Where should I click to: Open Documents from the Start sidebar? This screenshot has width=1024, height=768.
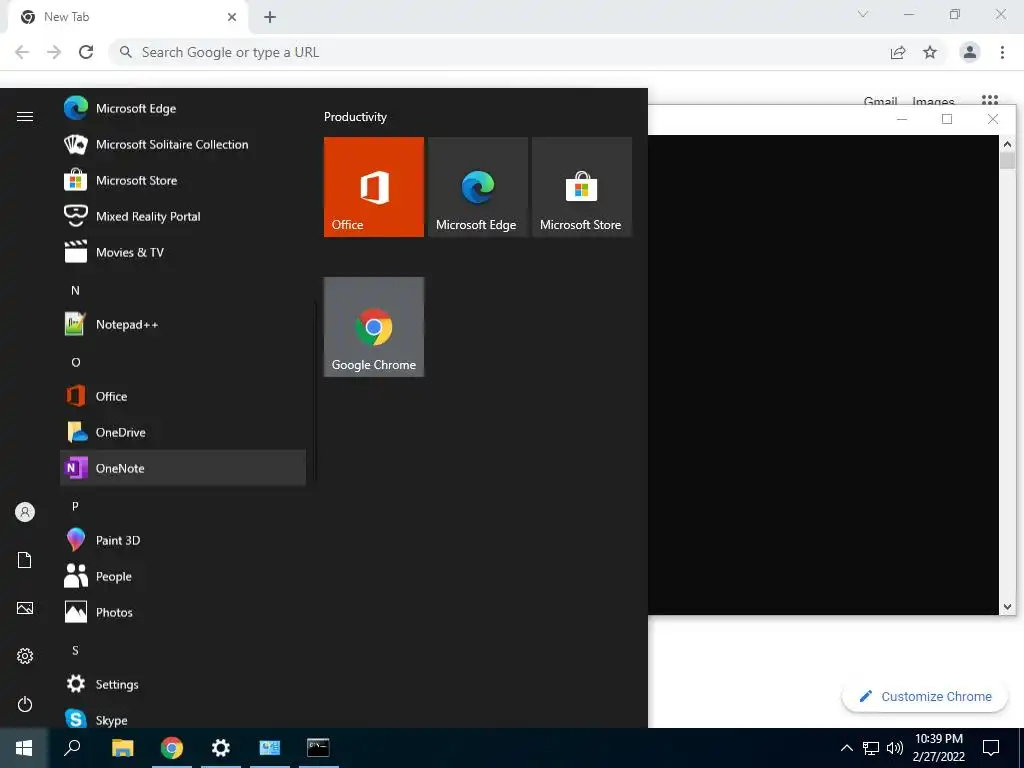25,560
